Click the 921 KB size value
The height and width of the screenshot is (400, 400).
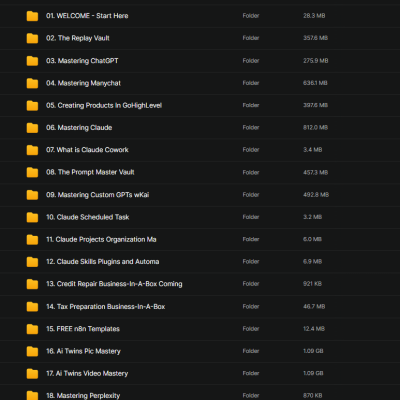coord(312,284)
